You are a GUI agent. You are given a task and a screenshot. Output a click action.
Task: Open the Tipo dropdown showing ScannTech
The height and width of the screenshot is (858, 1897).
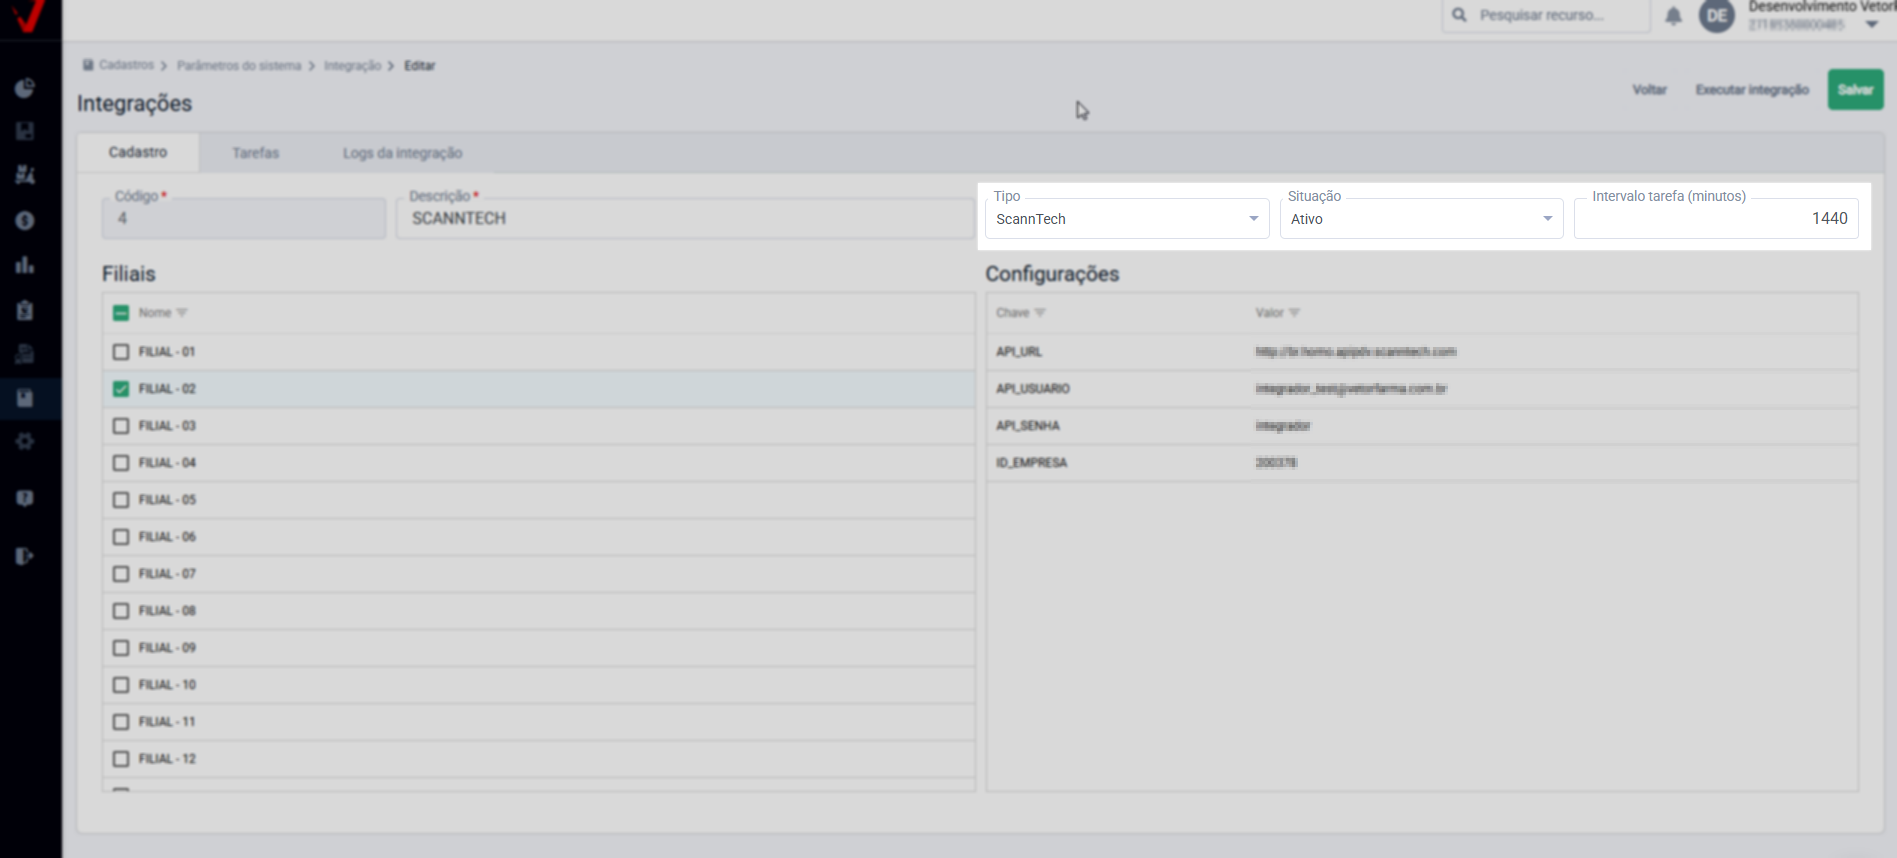click(1126, 219)
